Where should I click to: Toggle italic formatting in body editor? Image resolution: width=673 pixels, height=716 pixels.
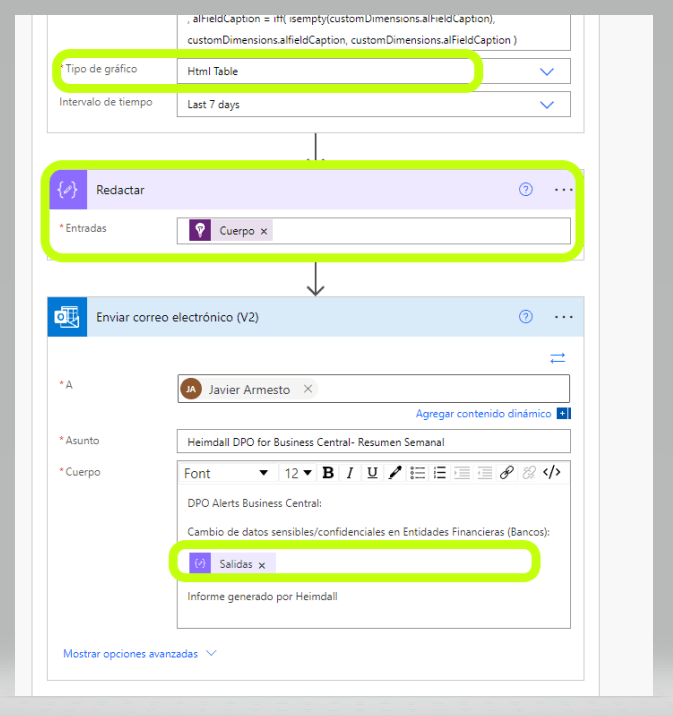tap(350, 473)
